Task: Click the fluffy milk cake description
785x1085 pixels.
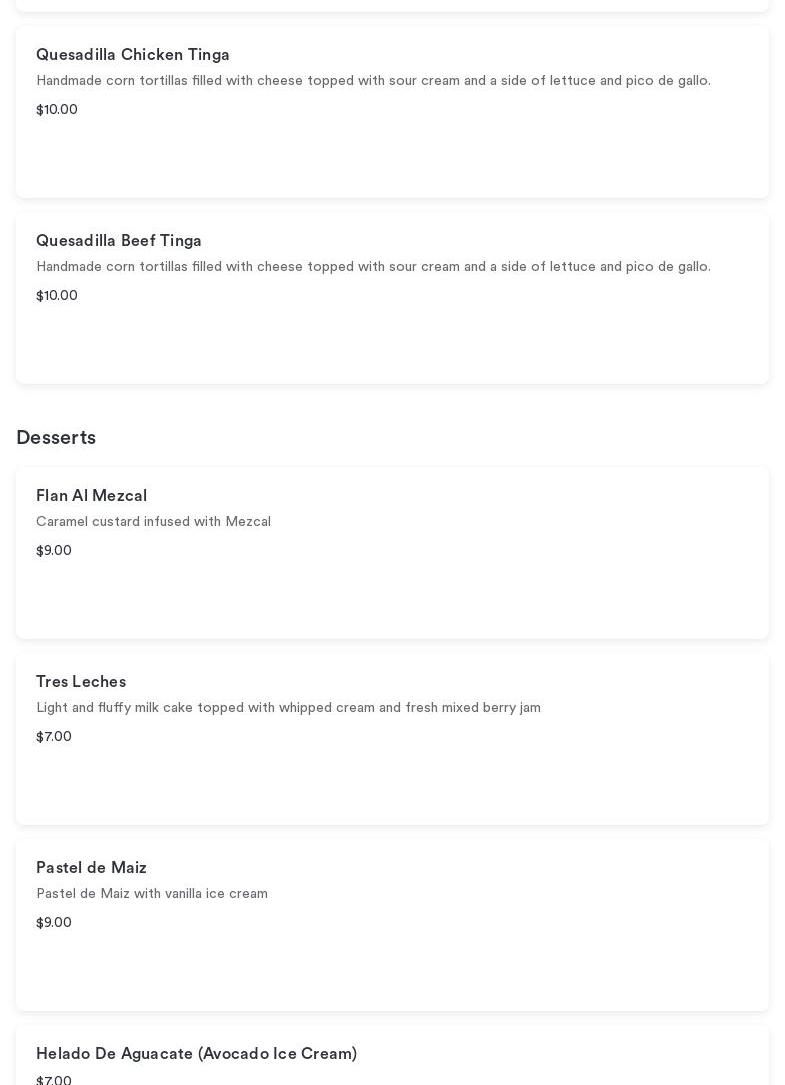Action: coord(288,708)
